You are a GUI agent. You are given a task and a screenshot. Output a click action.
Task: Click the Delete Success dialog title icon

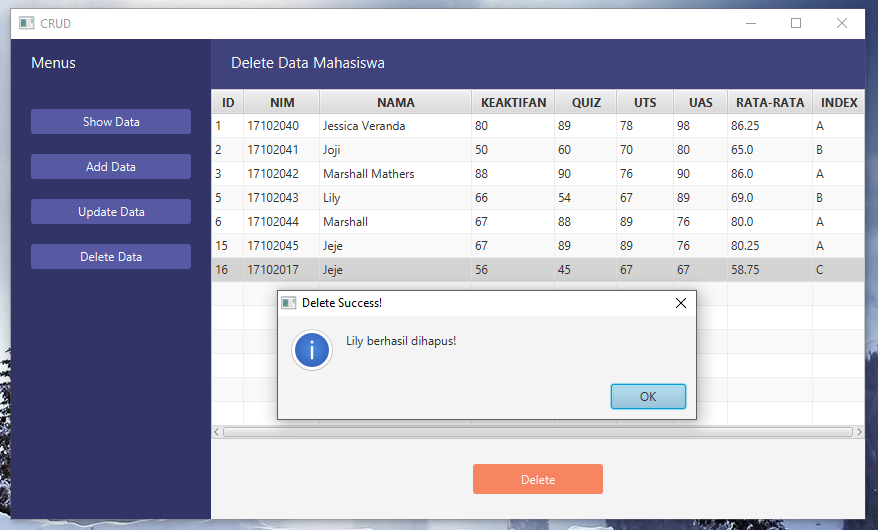click(x=288, y=303)
